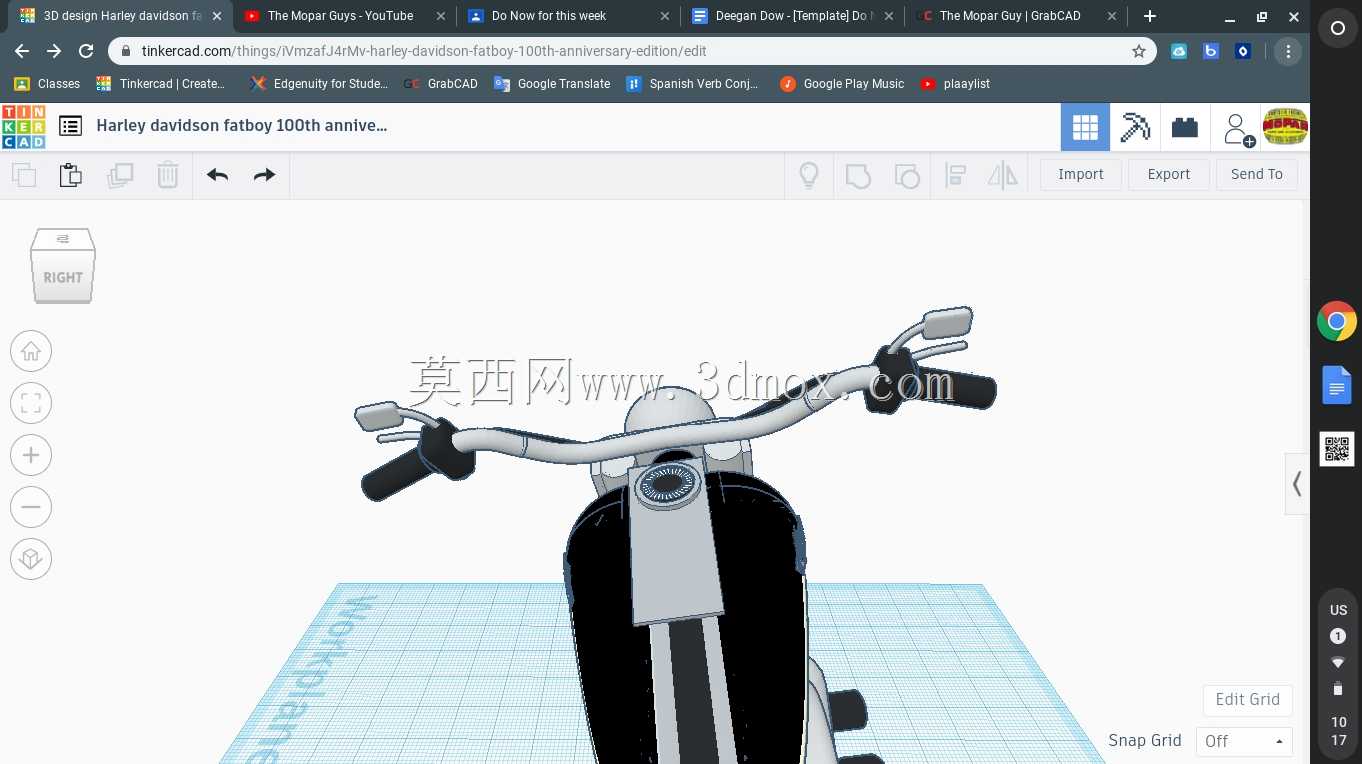Switch to 3D design grid view
Image resolution: width=1362 pixels, height=764 pixels.
pos(1085,127)
